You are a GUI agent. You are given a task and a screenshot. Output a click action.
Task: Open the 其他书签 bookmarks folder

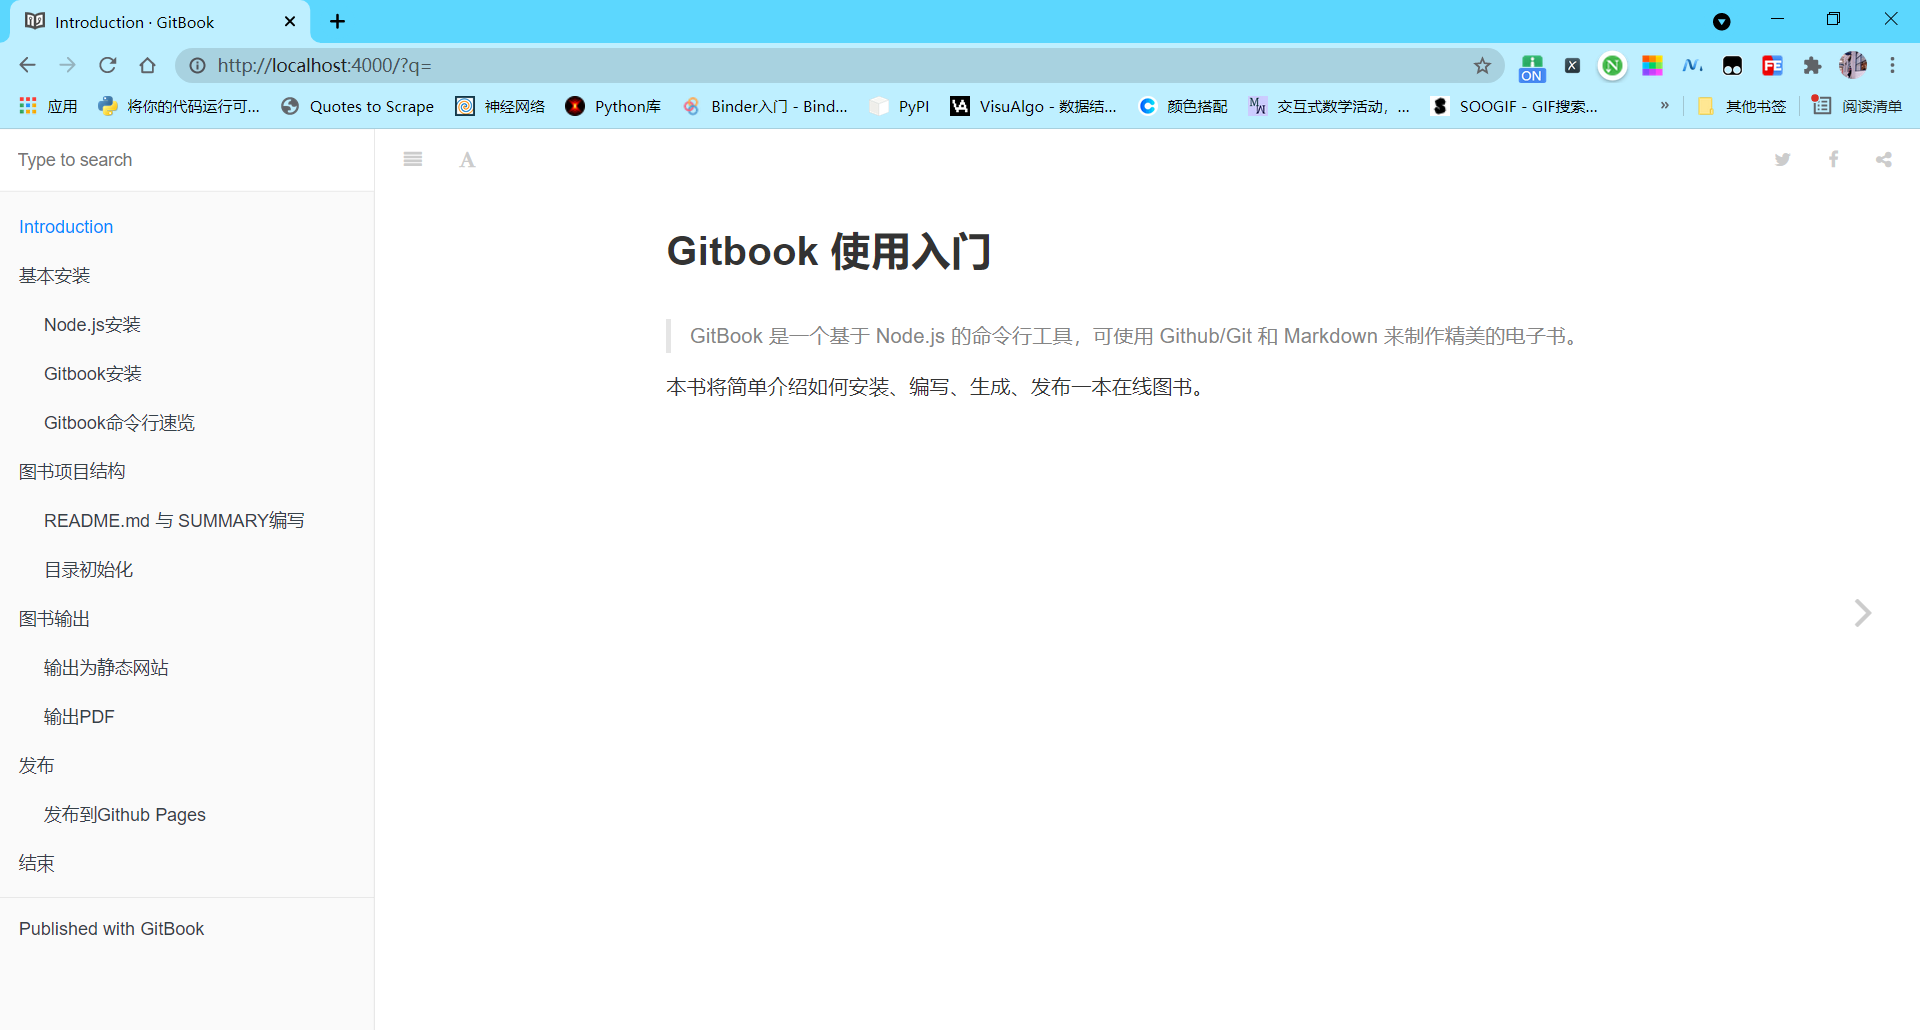[x=1741, y=106]
